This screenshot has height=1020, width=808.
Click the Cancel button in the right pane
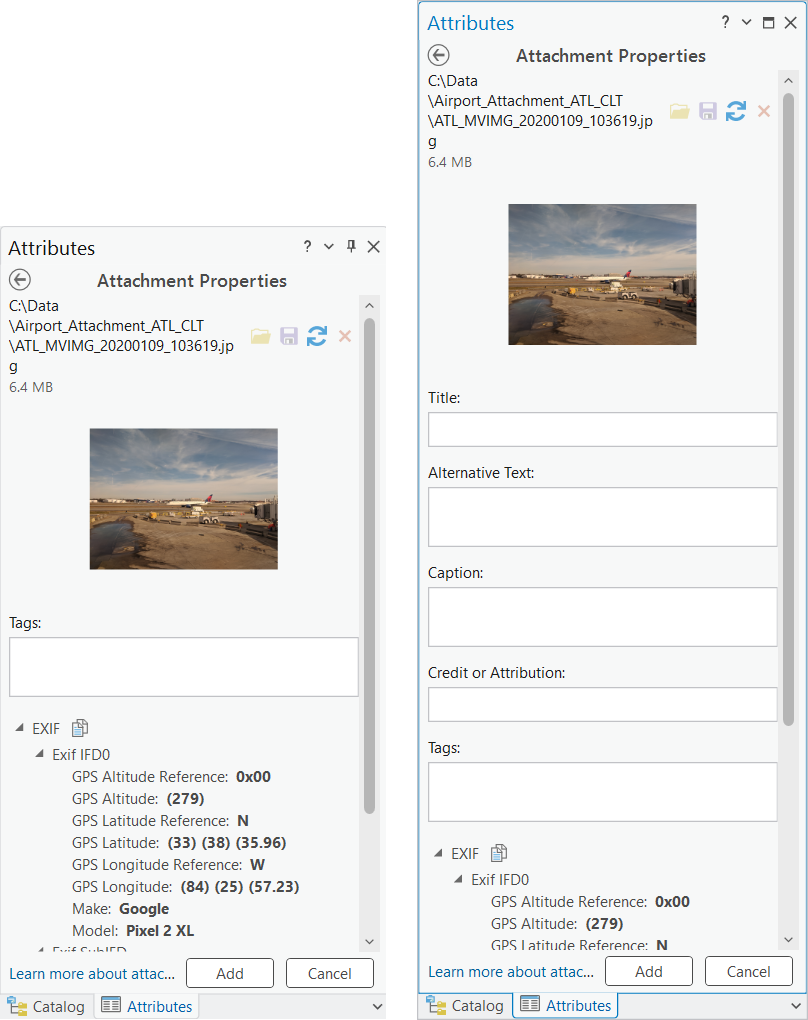tap(749, 971)
